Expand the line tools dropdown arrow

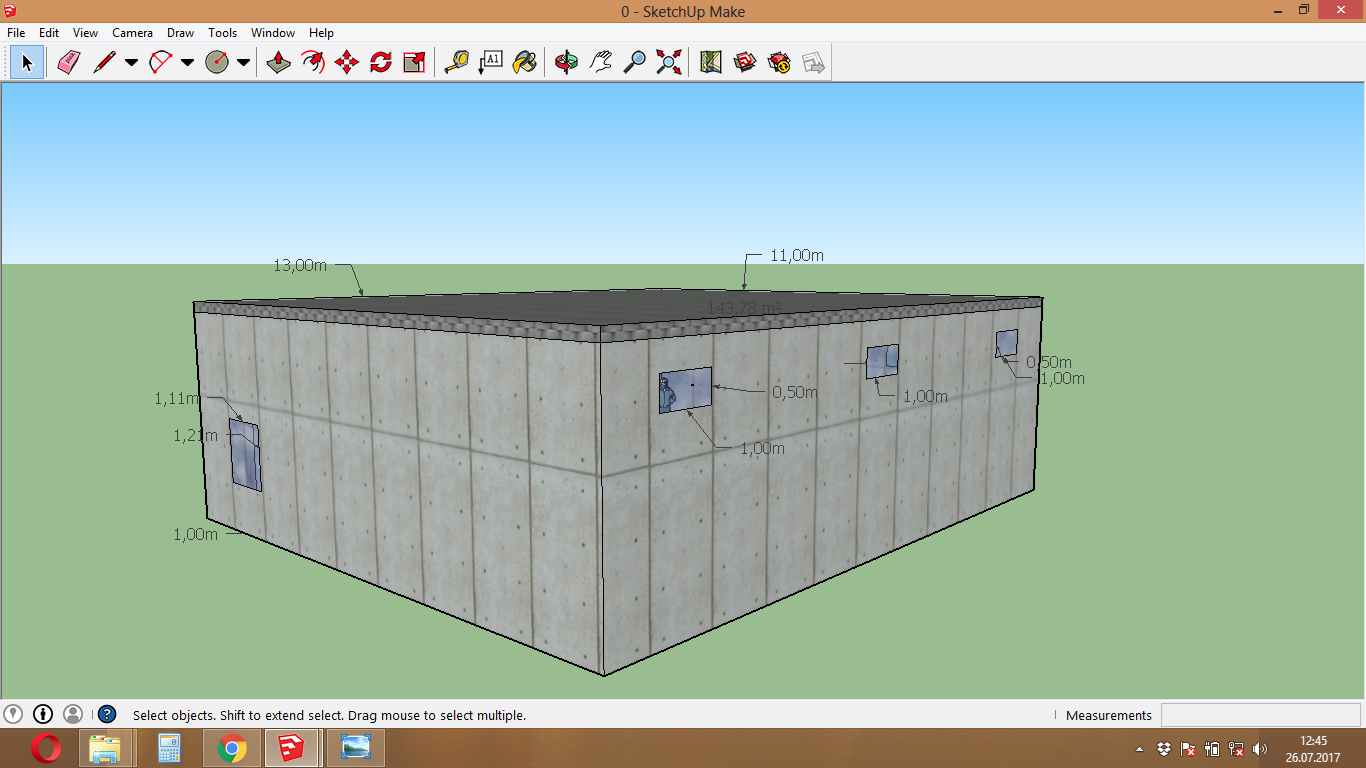pos(131,63)
